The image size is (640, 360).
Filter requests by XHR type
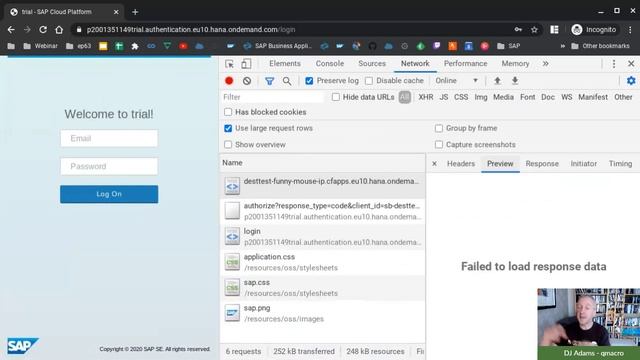426,97
